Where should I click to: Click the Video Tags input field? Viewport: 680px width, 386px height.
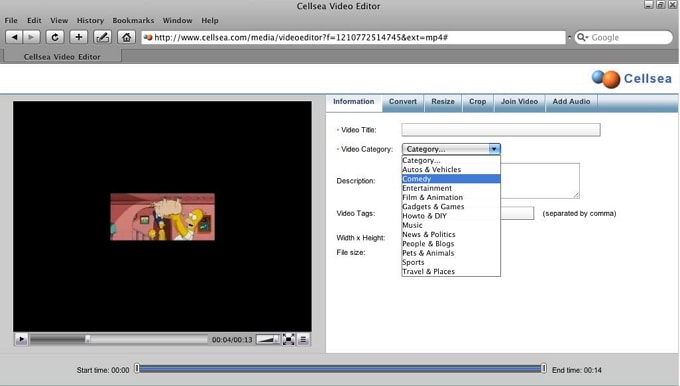tap(517, 213)
